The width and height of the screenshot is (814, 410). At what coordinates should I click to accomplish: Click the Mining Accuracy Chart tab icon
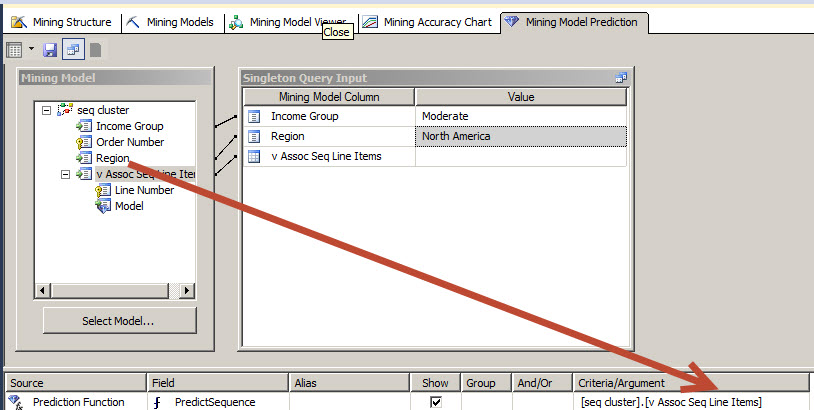pyautogui.click(x=370, y=22)
